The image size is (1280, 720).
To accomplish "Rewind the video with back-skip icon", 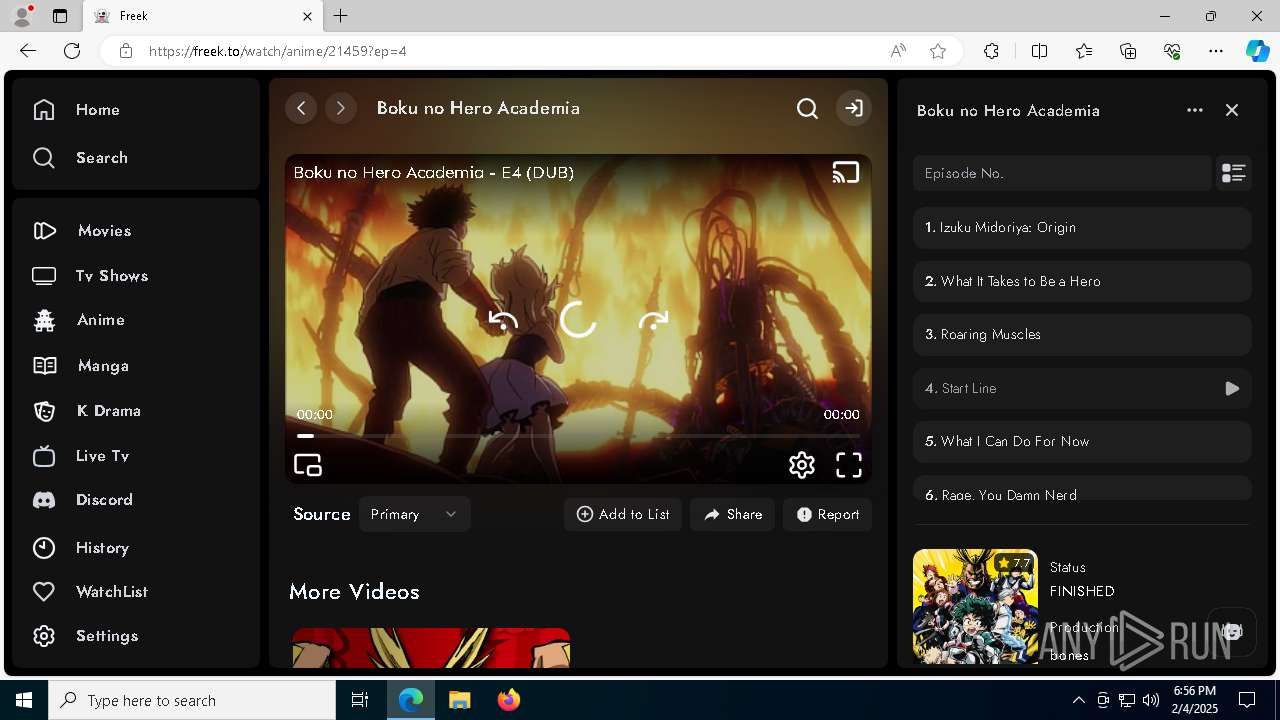I will [x=503, y=321].
